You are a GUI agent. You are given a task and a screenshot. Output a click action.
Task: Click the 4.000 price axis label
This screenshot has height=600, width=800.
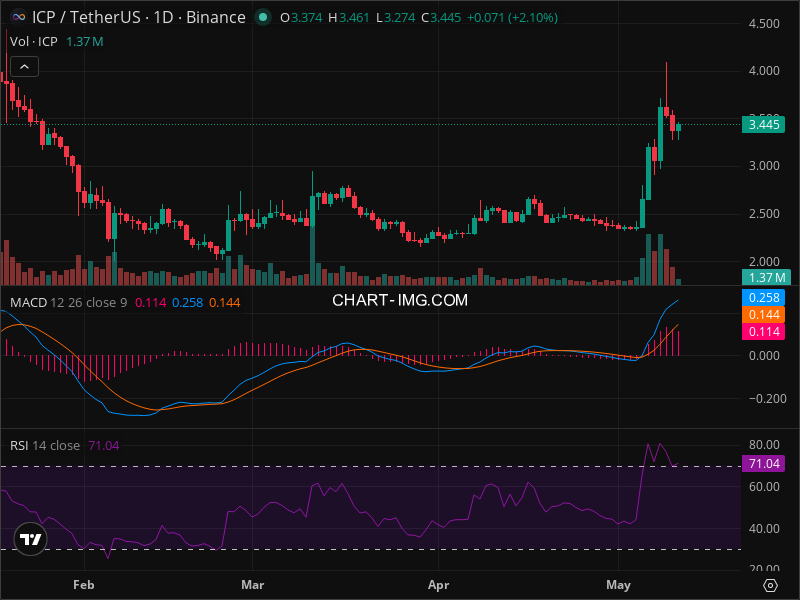point(764,70)
